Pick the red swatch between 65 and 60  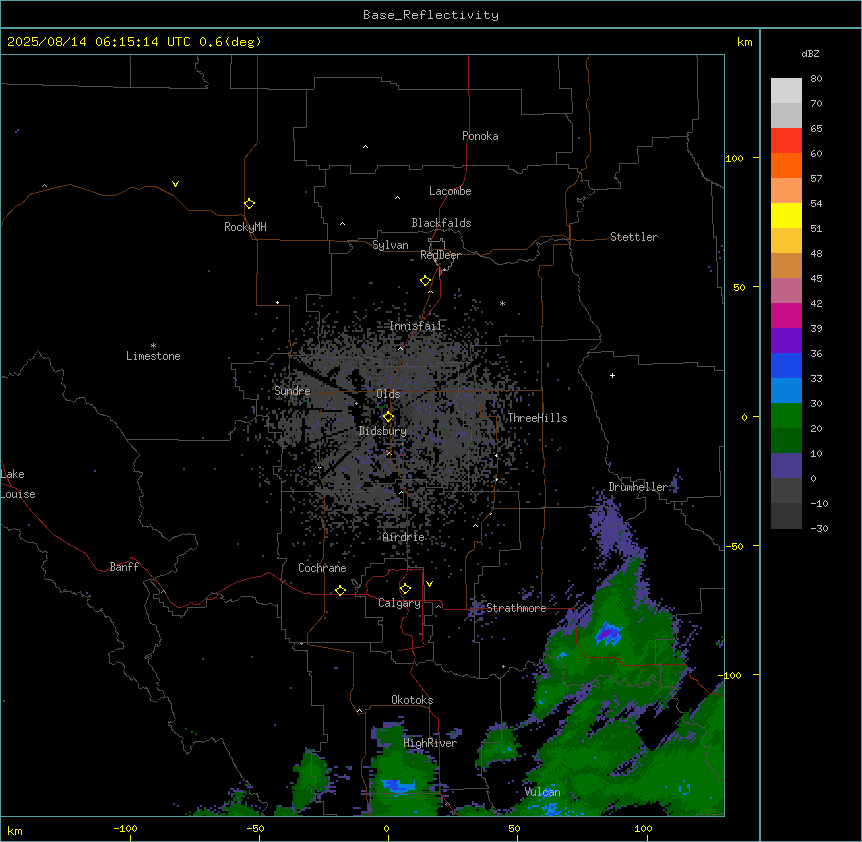(x=786, y=140)
